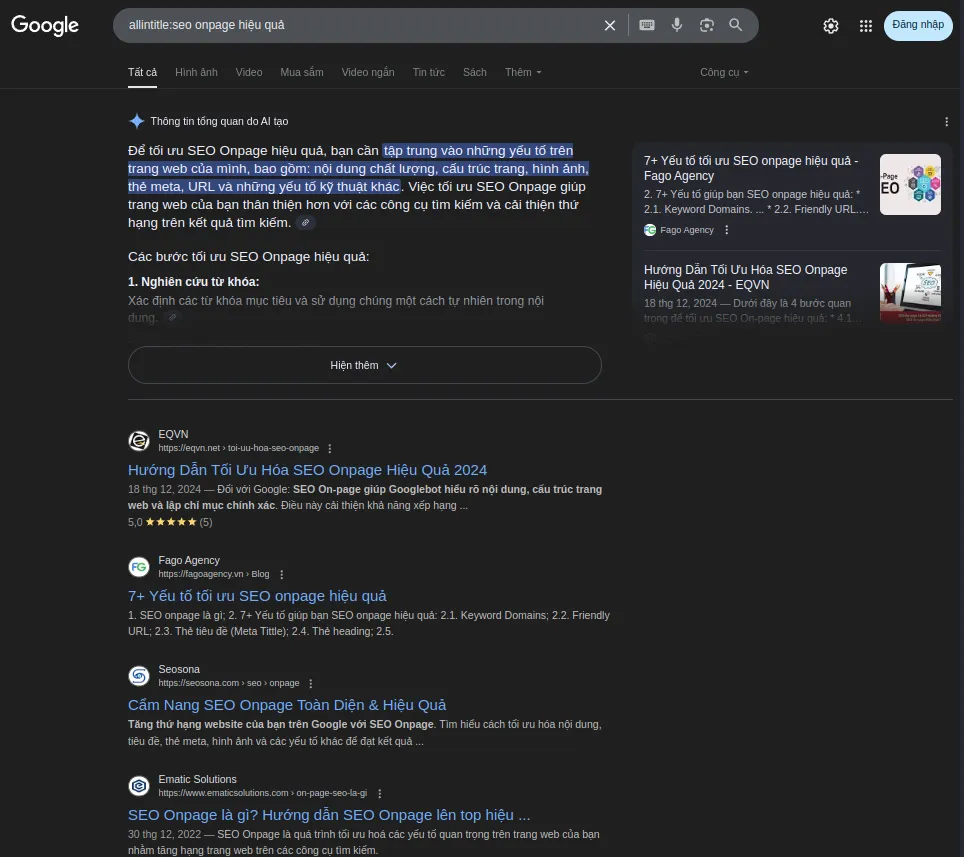Screen dimensions: 964x857
Task: Click inside the search query input field
Action: click(350, 25)
